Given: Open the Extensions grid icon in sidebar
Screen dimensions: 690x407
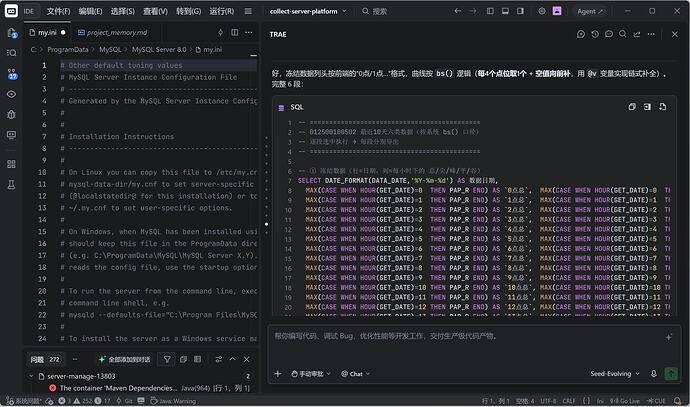Looking at the screenshot, I should [11, 164].
